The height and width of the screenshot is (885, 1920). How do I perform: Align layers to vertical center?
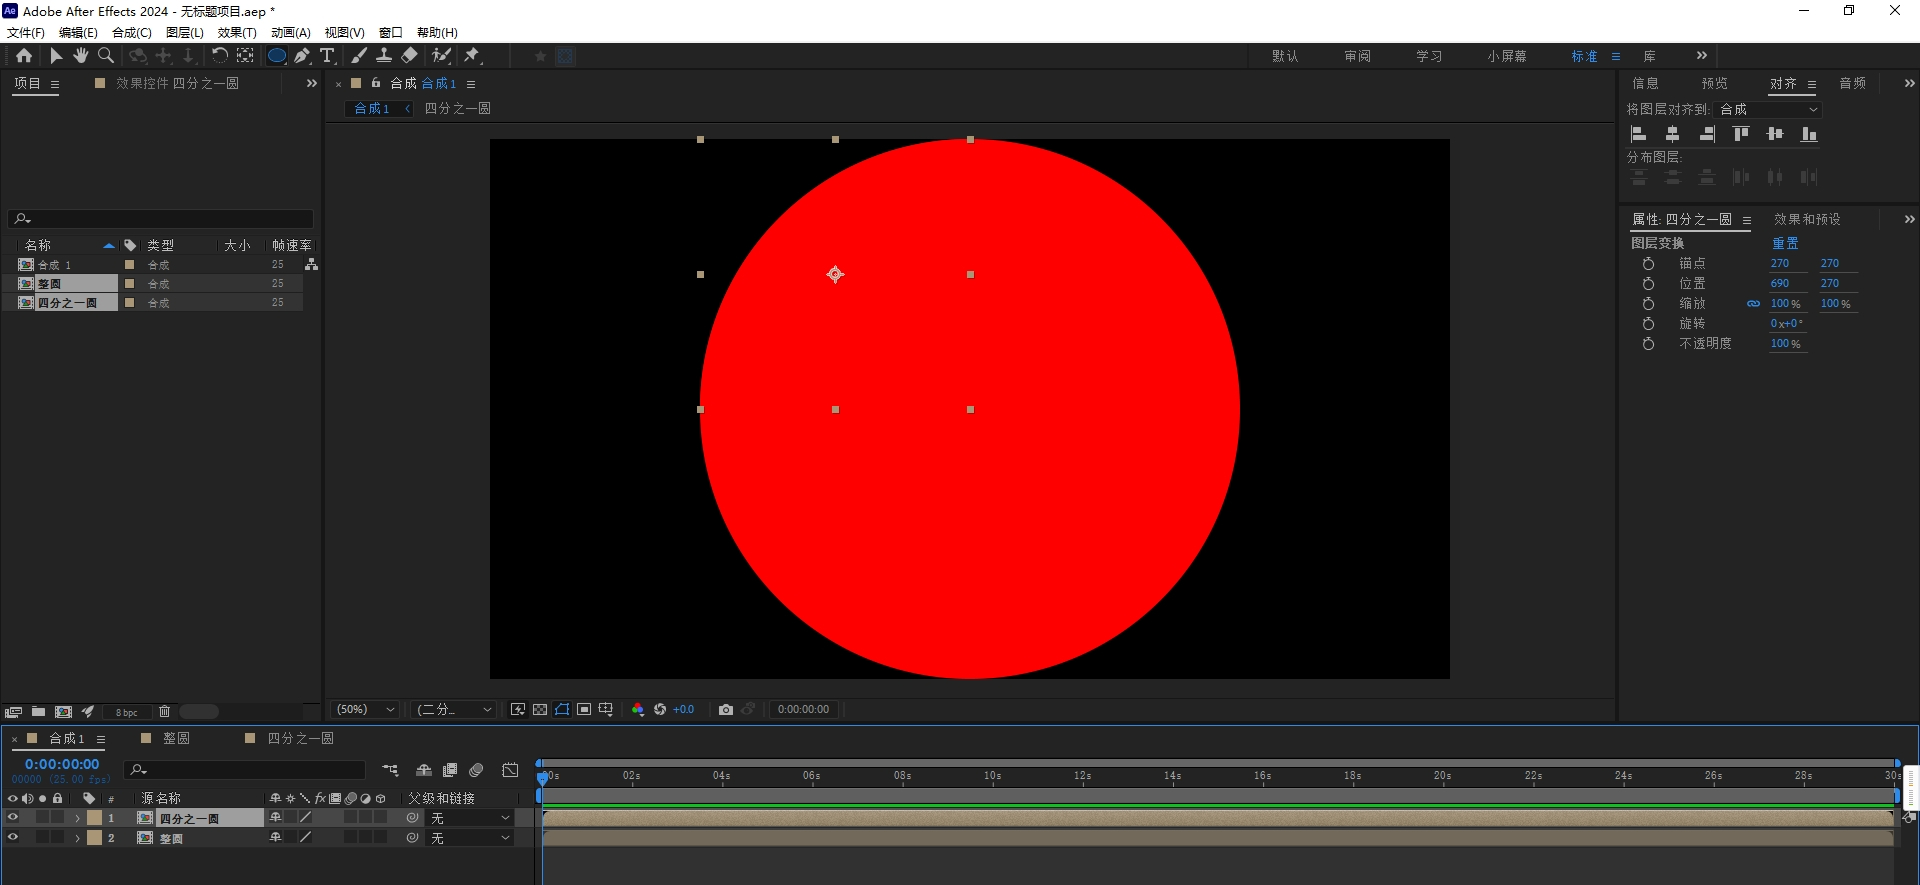click(x=1775, y=134)
